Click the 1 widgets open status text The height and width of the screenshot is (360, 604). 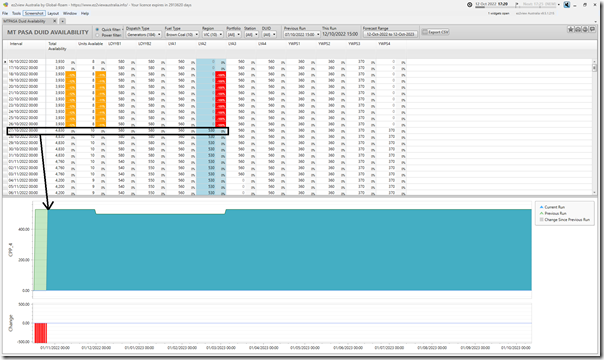pos(498,13)
